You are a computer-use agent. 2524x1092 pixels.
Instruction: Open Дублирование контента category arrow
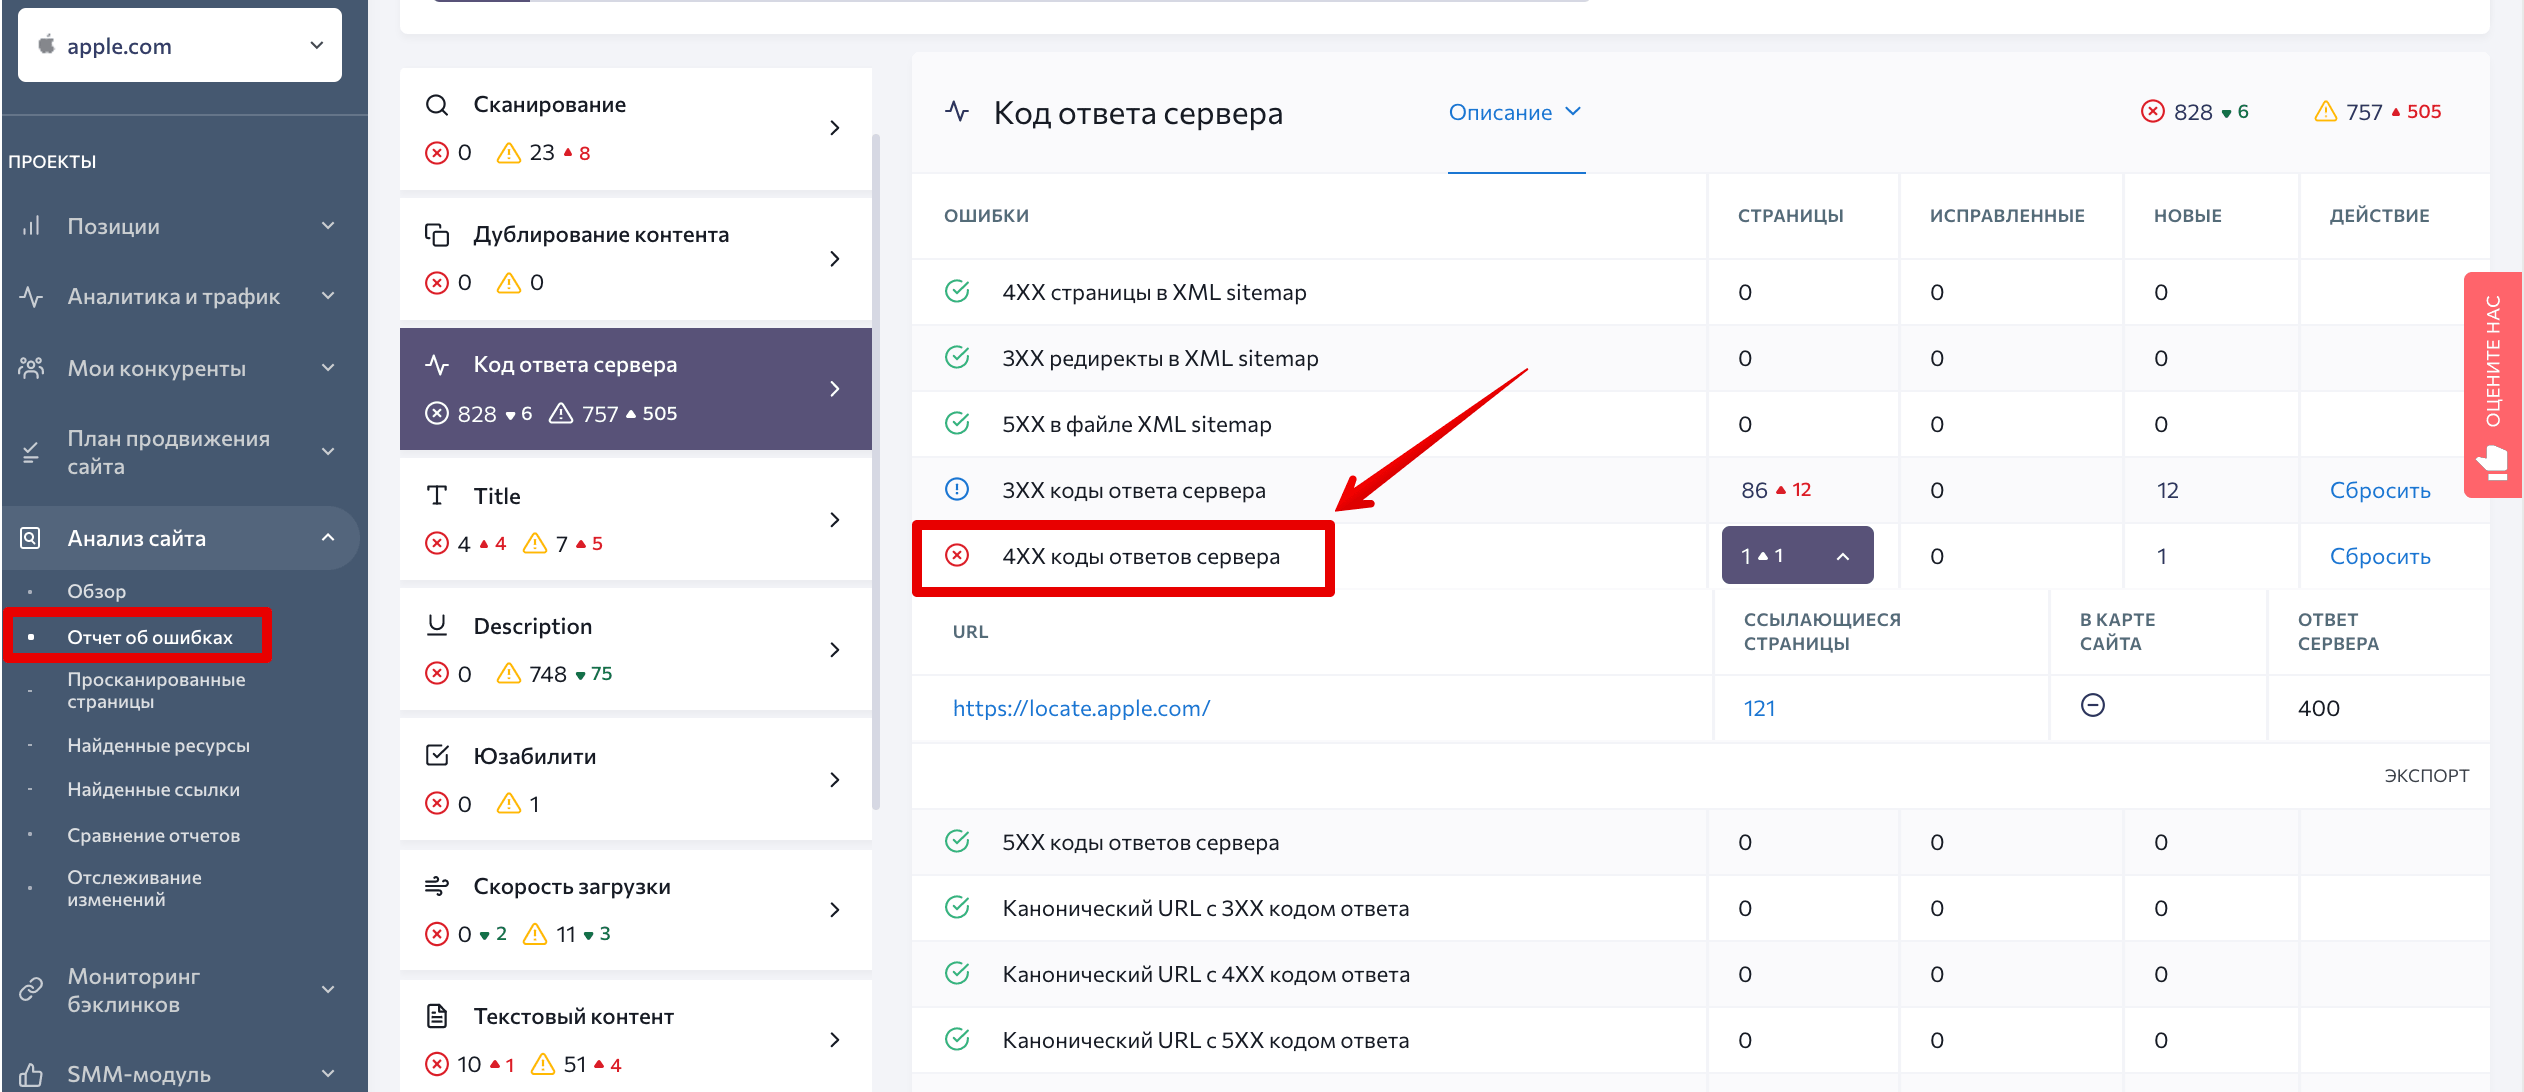click(835, 258)
